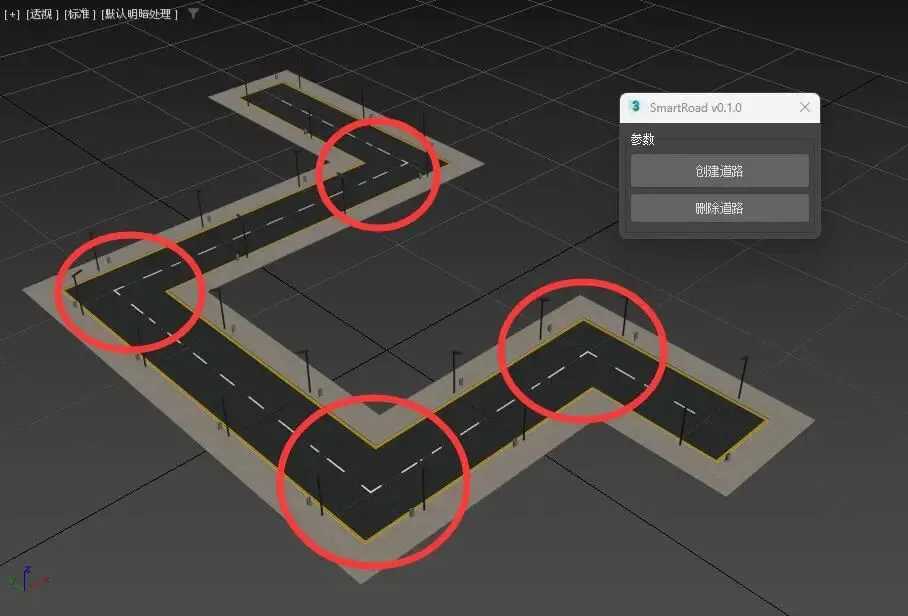Open the [透视] viewport view menu
This screenshot has width=908, height=616.
(x=42, y=14)
